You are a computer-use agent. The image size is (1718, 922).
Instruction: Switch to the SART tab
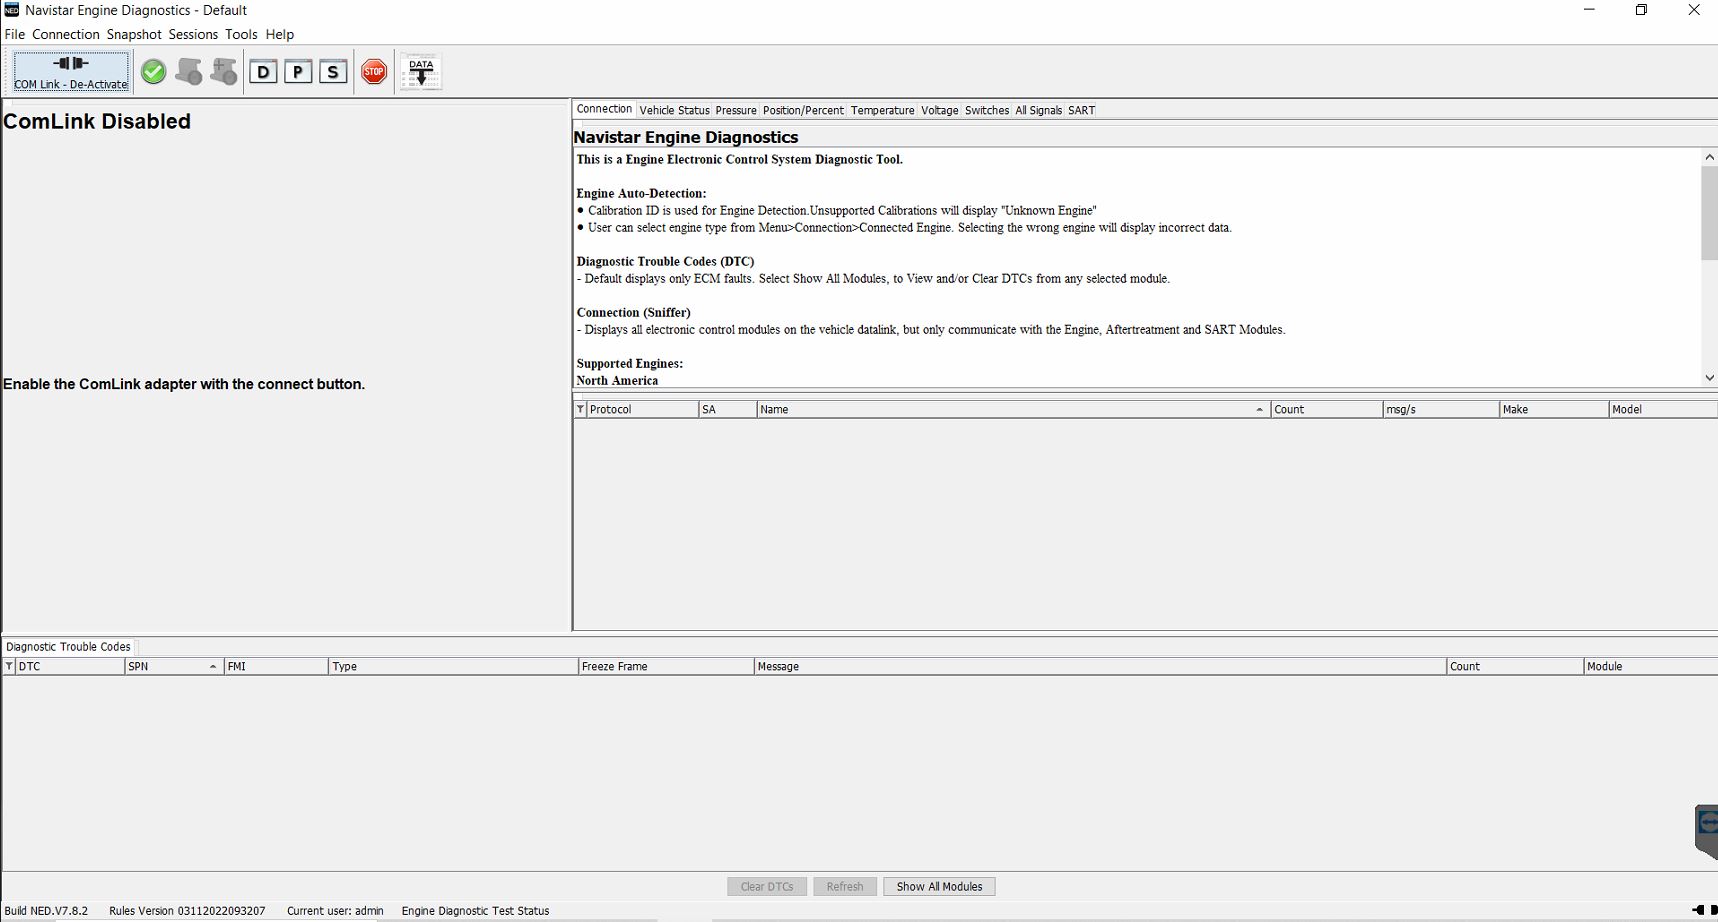tap(1081, 110)
